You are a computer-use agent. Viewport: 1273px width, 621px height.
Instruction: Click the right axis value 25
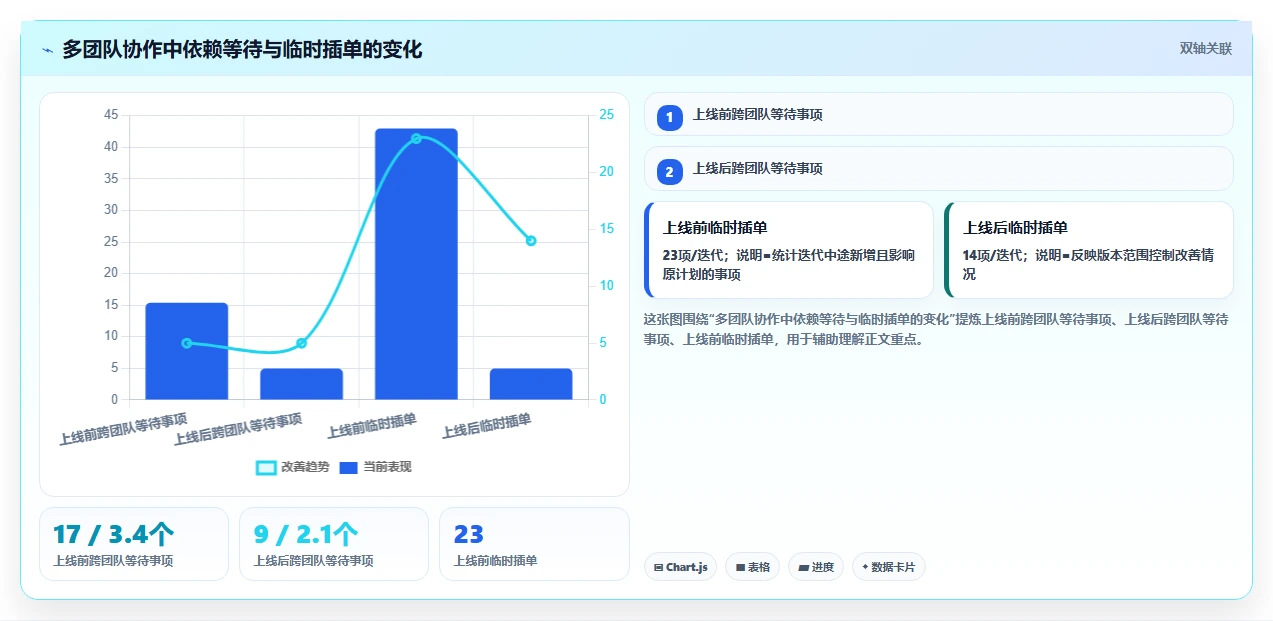[x=607, y=115]
